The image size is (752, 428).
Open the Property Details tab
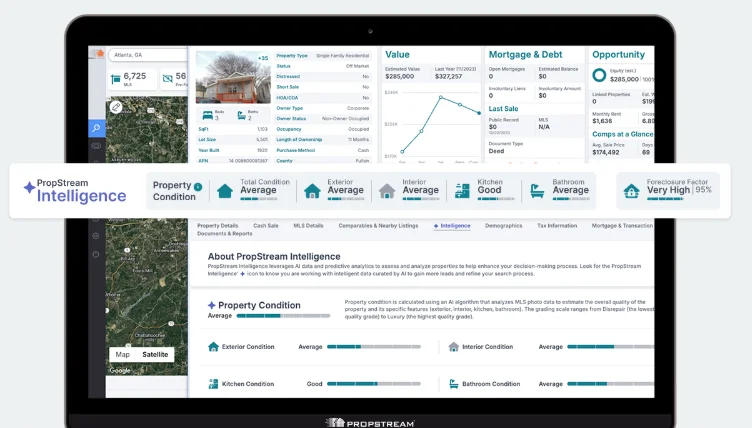pyautogui.click(x=218, y=226)
